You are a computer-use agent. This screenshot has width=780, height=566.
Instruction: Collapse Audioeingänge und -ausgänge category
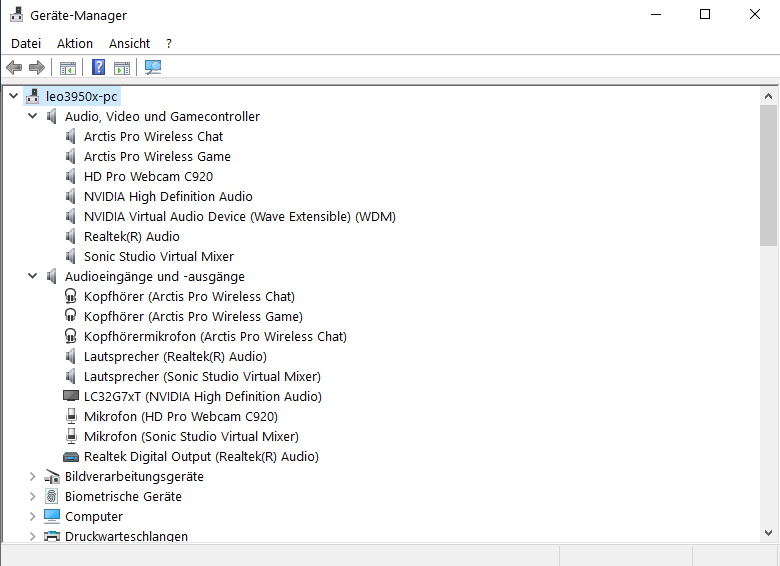[33, 276]
